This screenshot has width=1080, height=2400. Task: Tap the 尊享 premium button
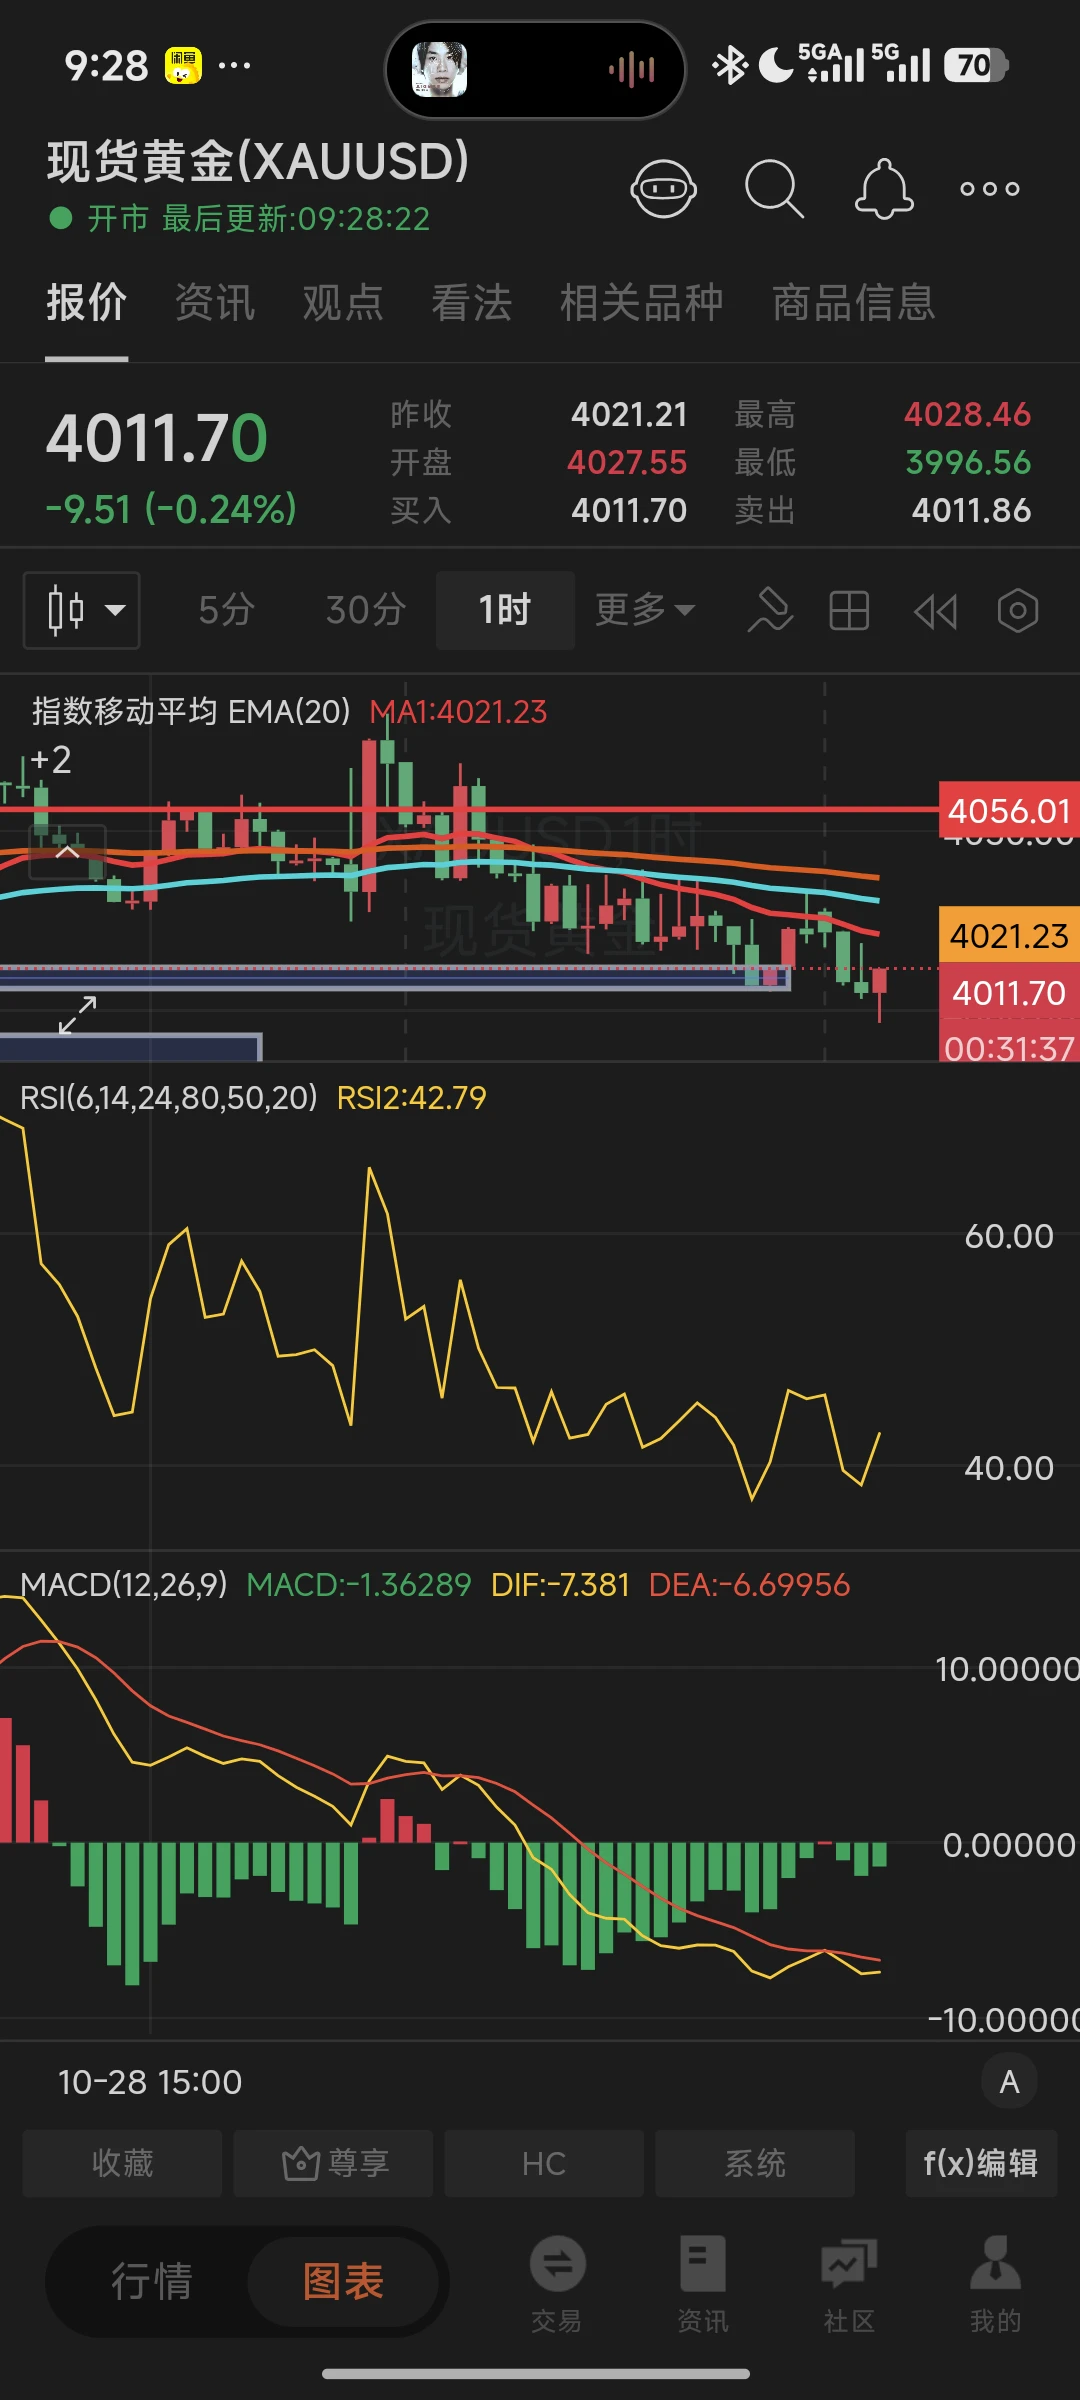point(333,2164)
